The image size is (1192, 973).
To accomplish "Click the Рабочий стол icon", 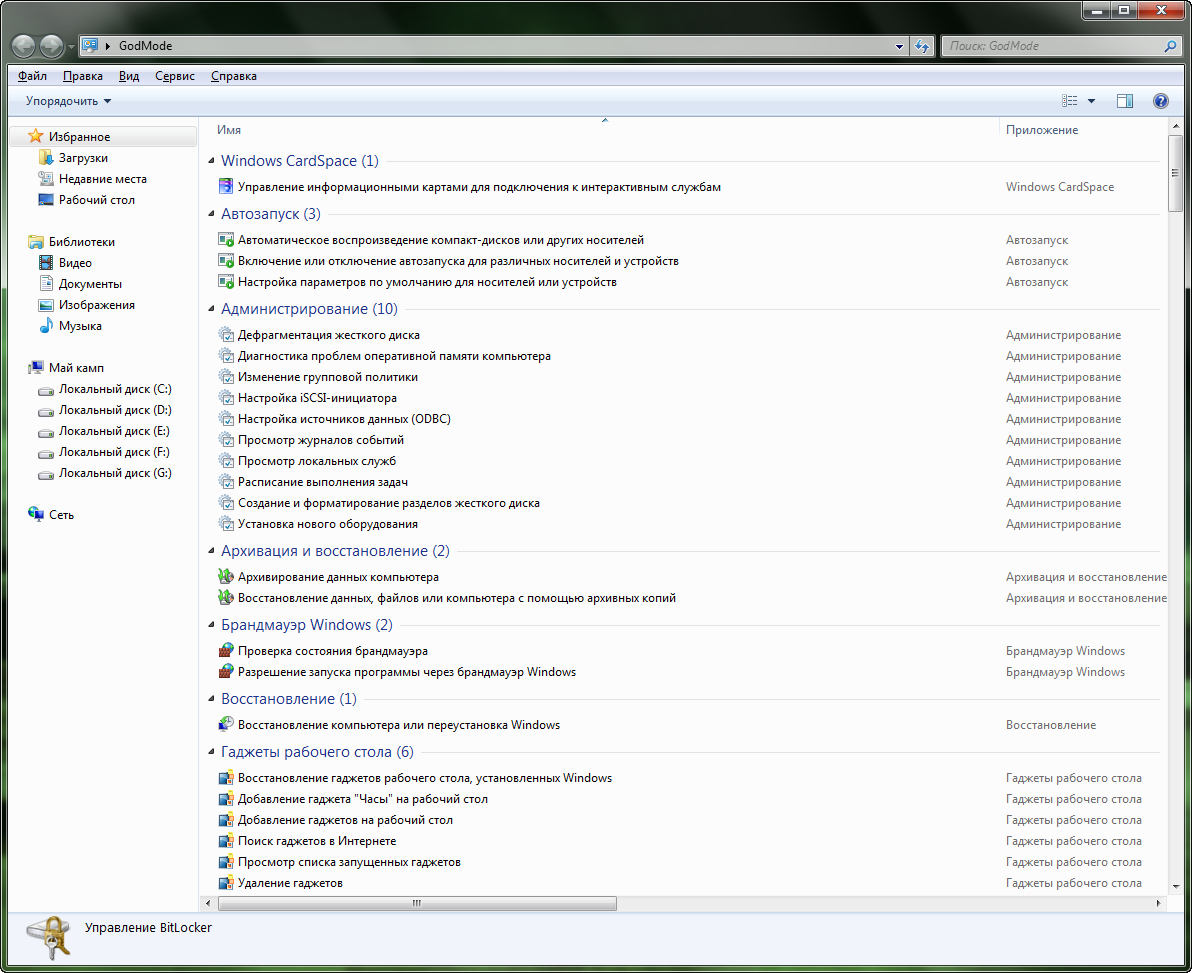I will coord(46,200).
